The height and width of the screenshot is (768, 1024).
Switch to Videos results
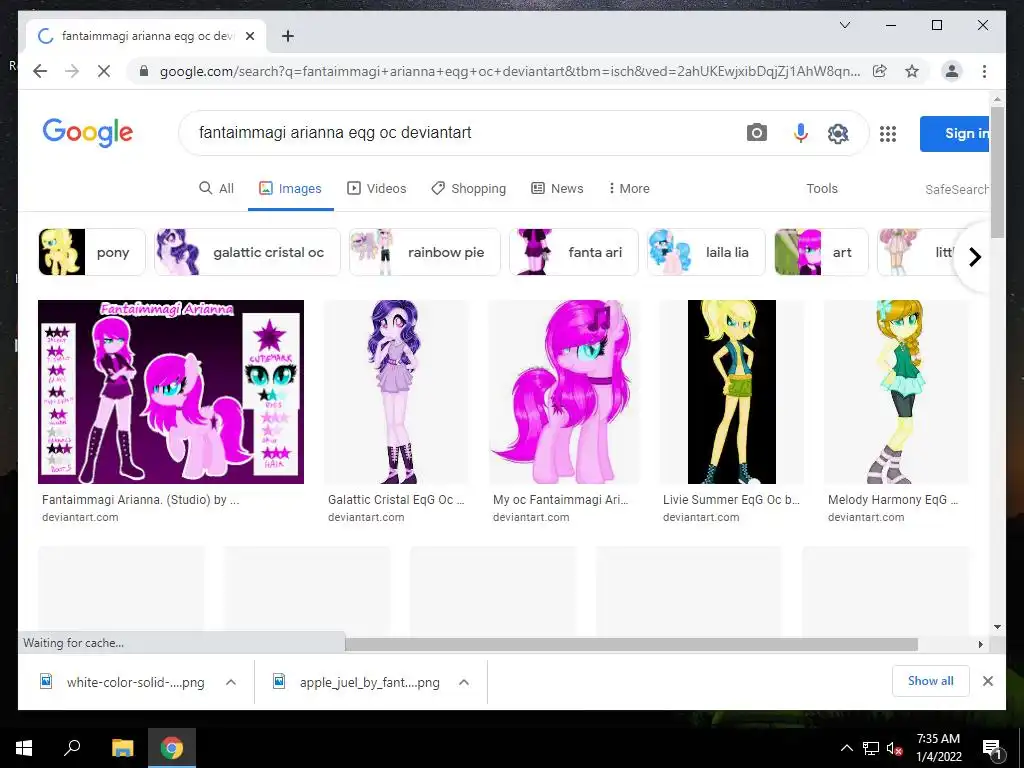click(376, 188)
